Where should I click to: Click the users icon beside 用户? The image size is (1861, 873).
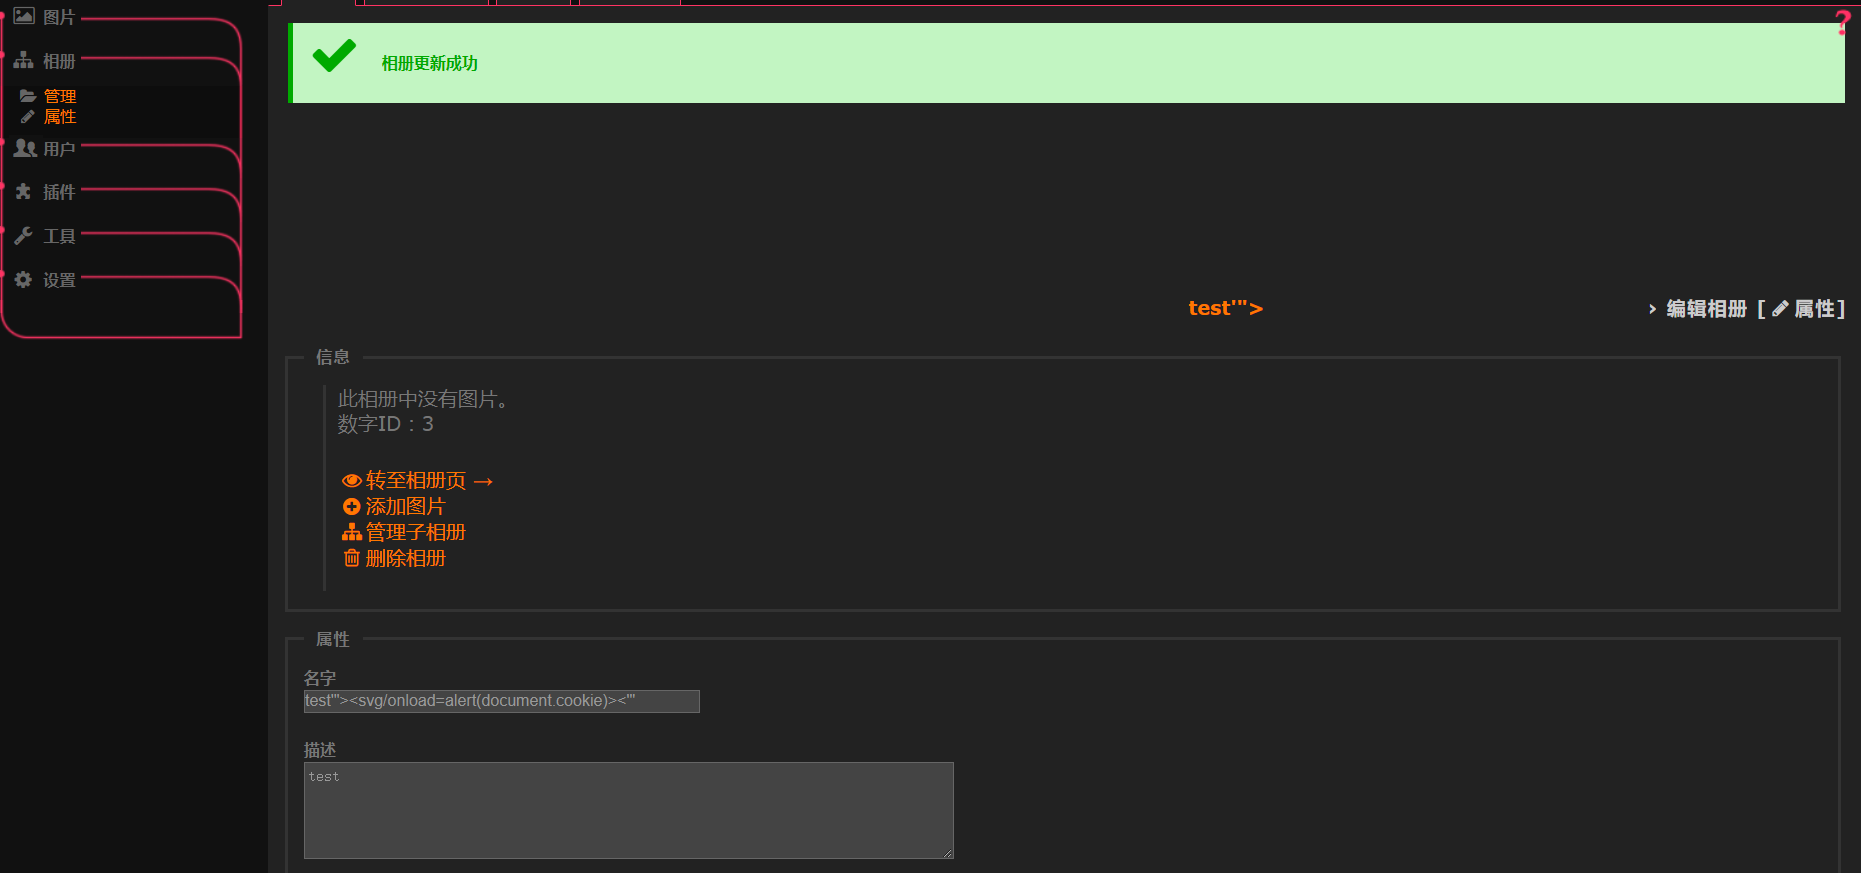[25, 148]
